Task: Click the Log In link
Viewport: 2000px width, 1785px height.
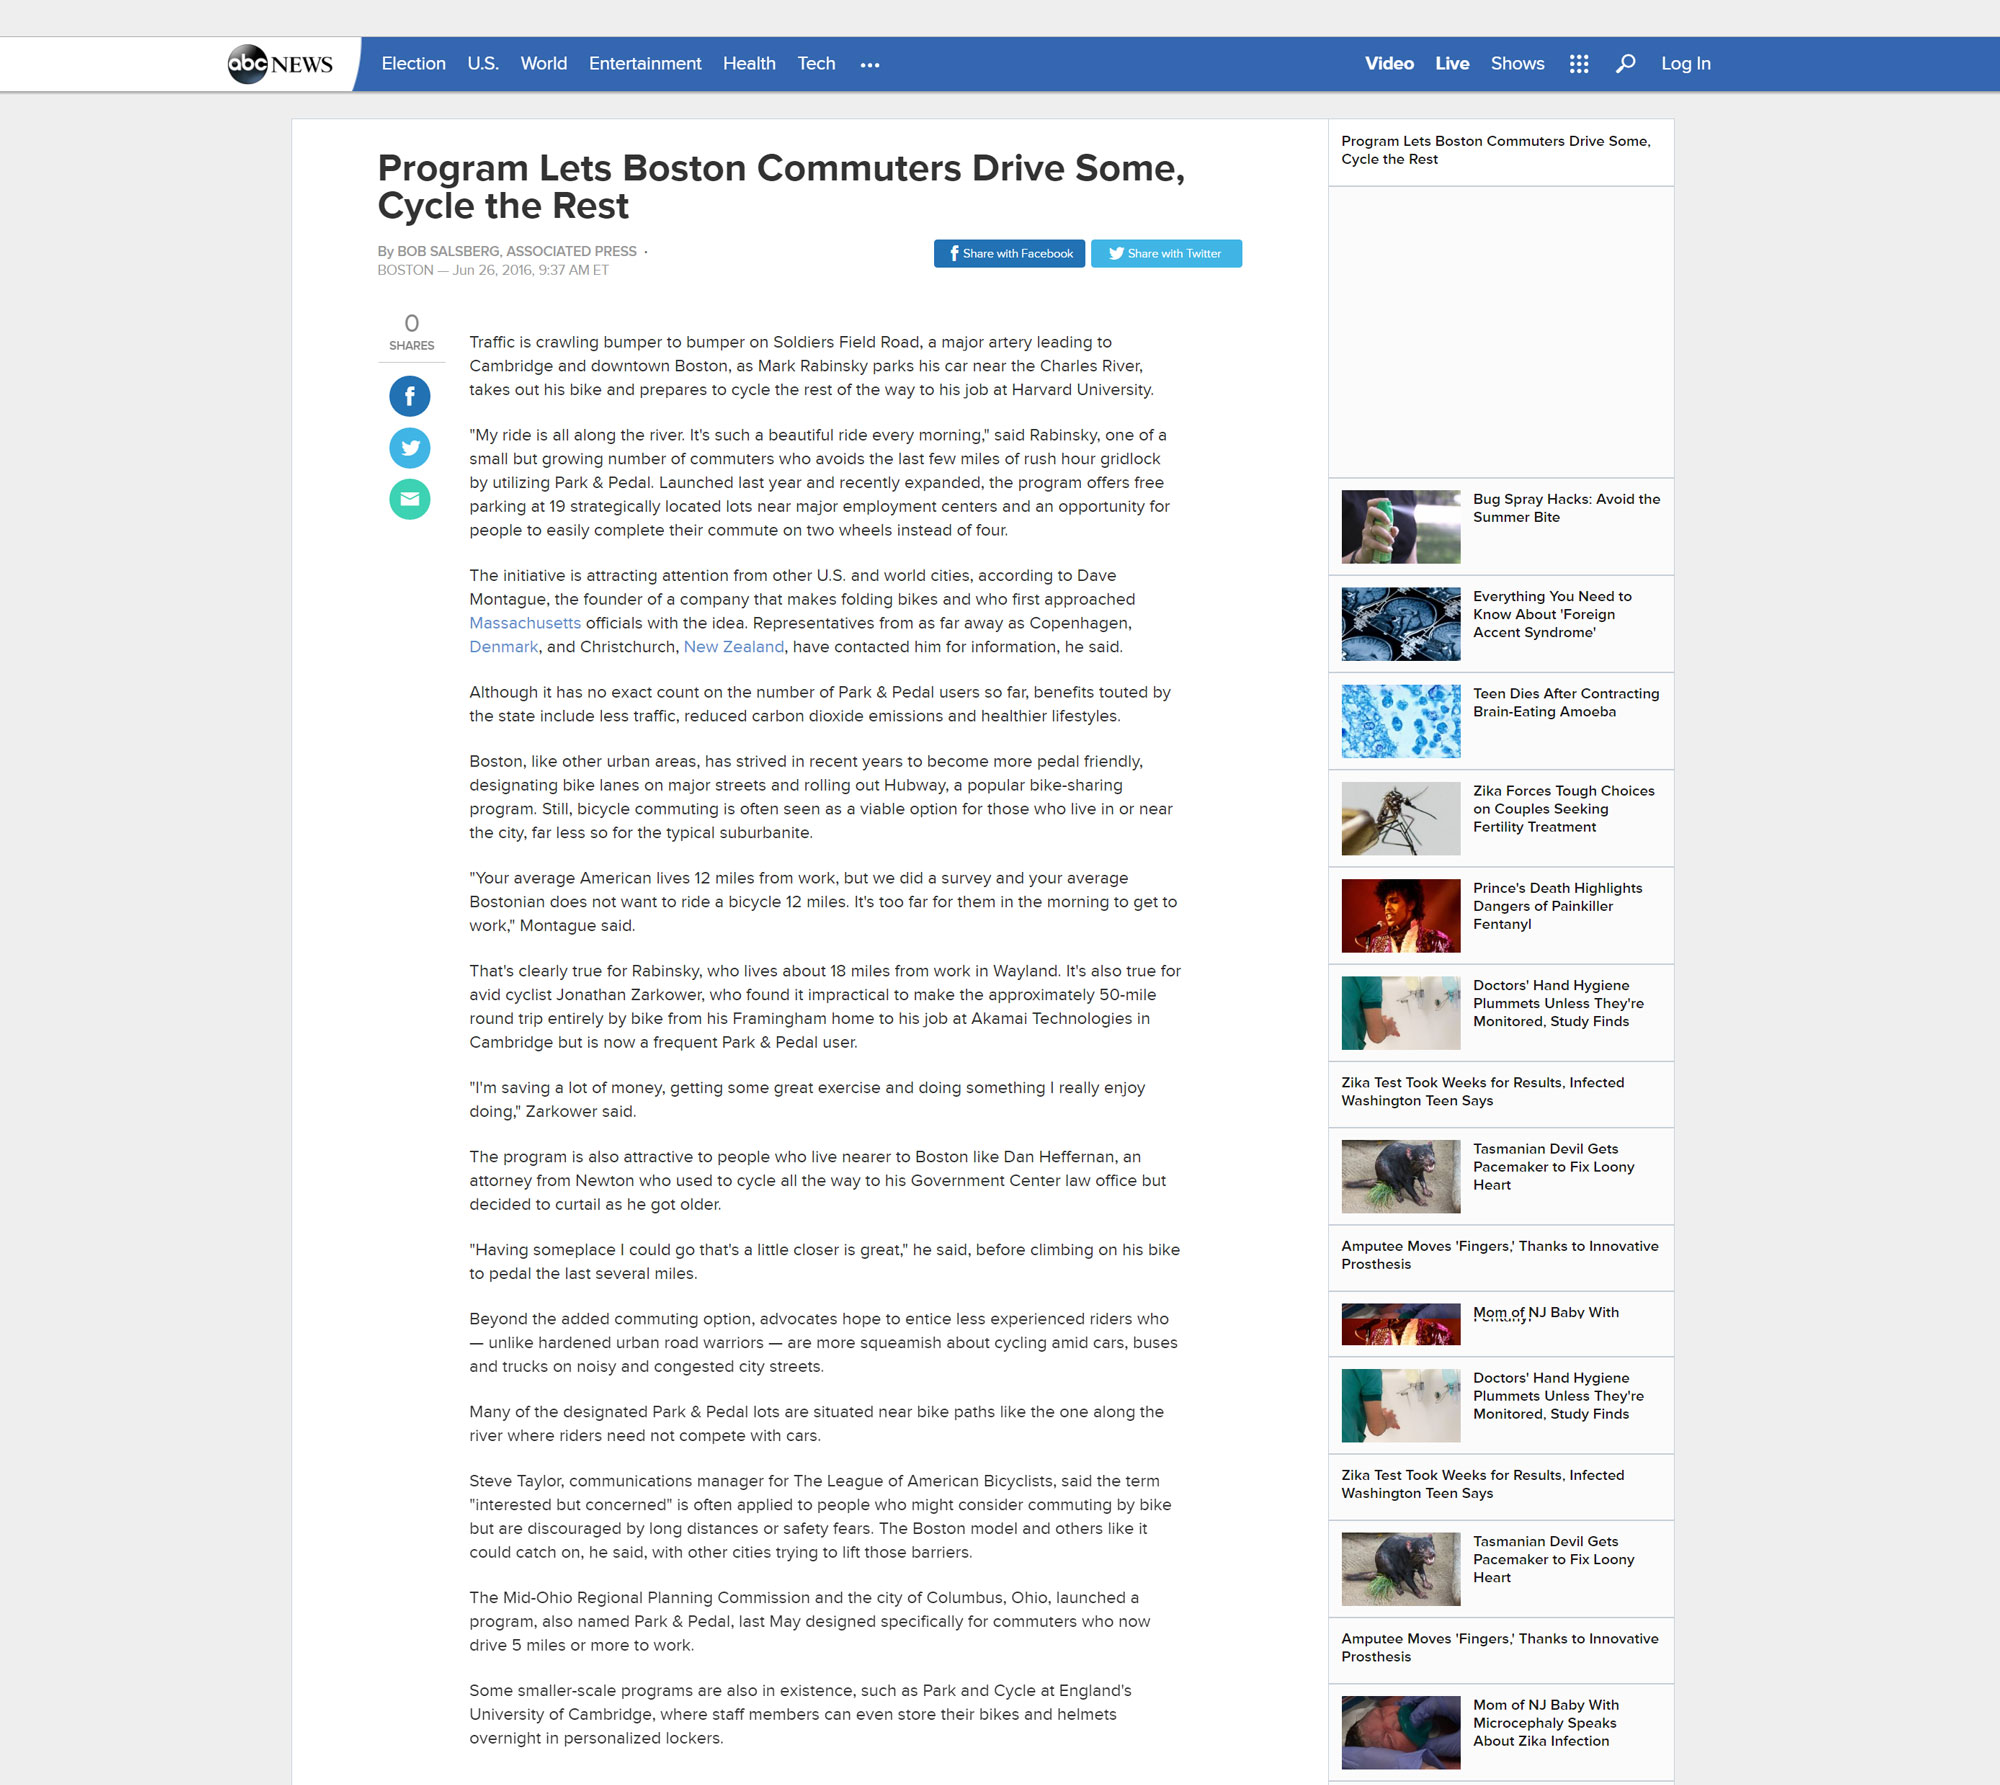Action: 1685,64
